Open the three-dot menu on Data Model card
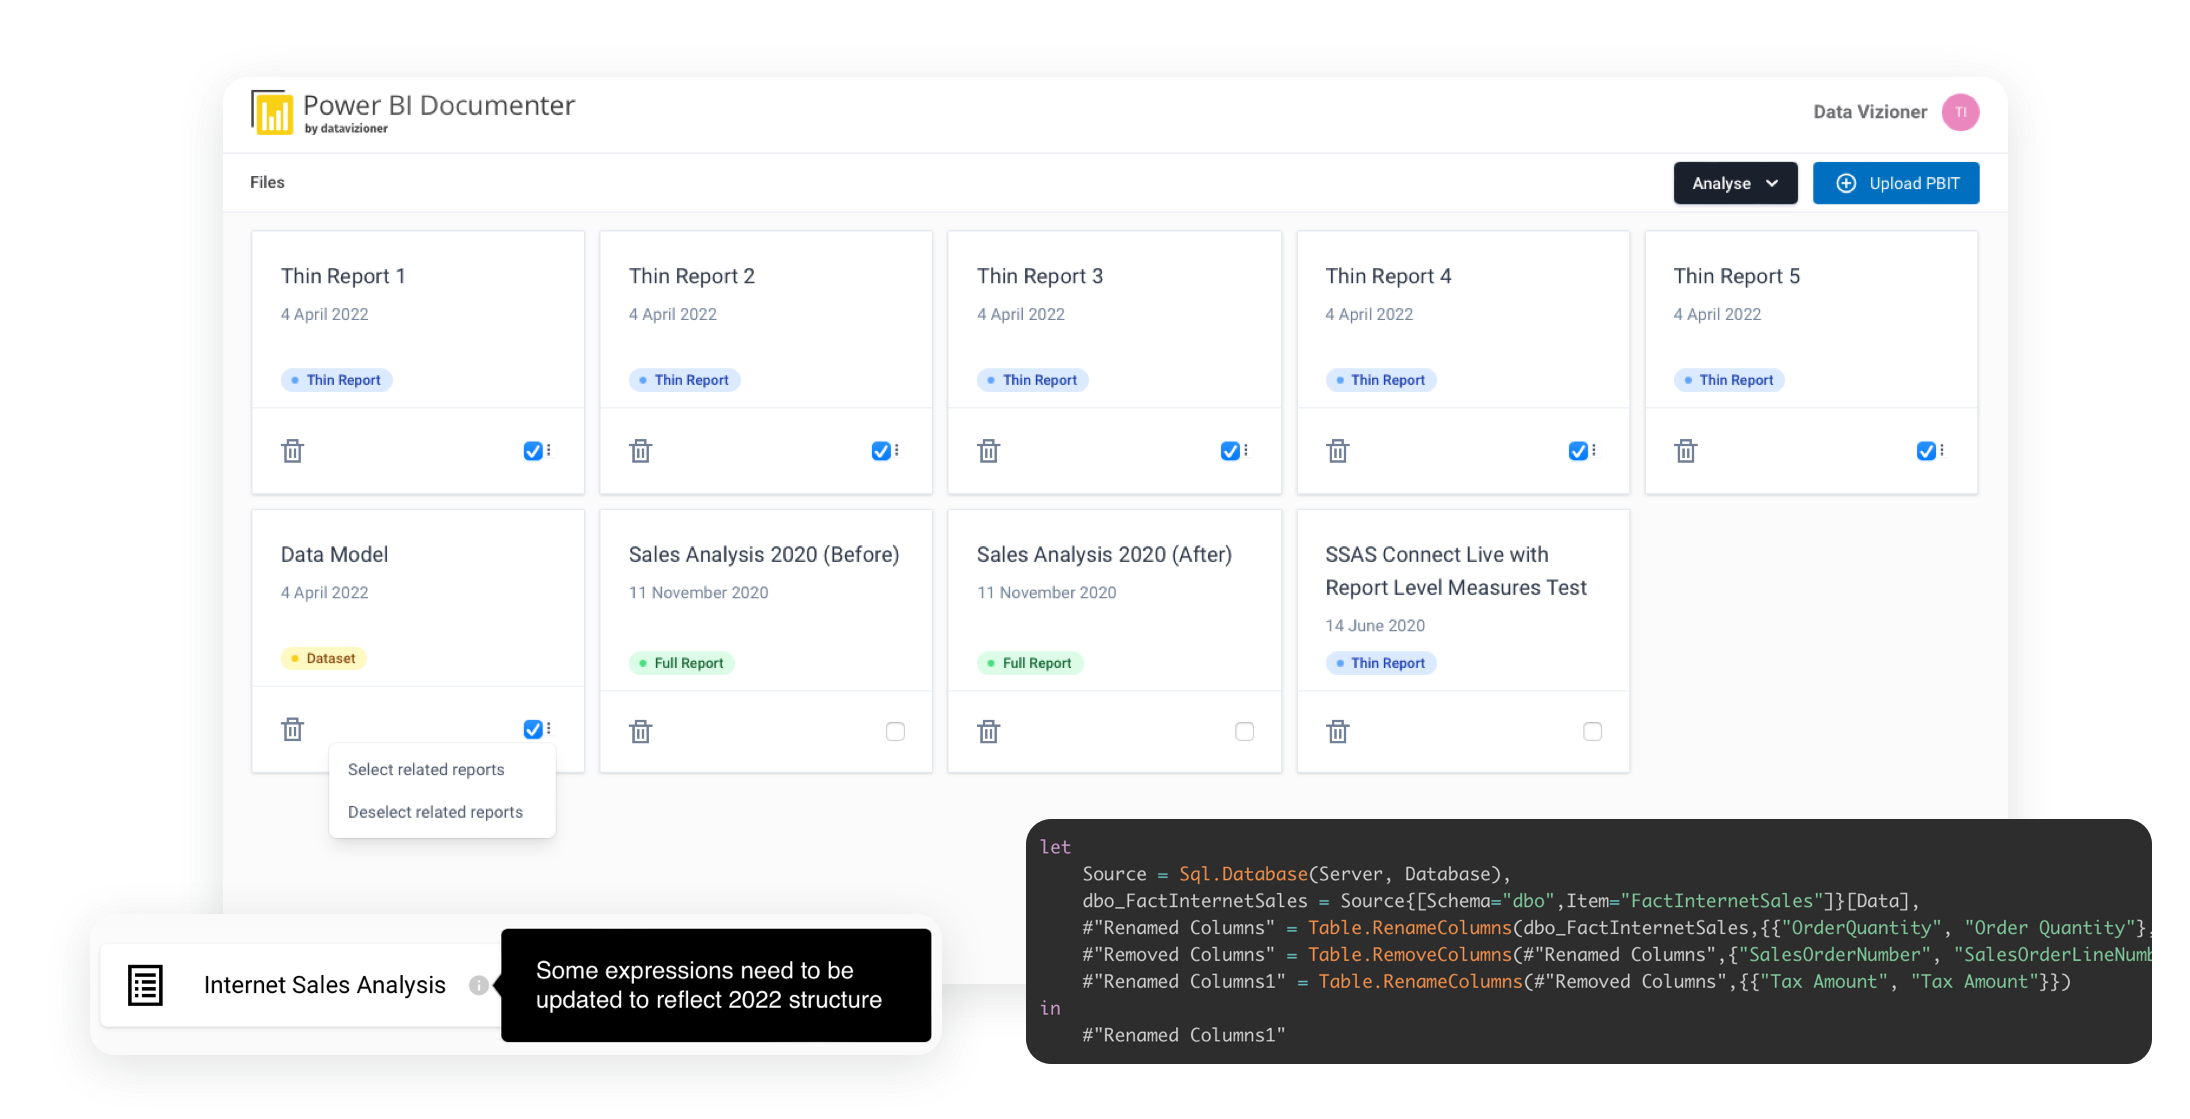2190x1119 pixels. coord(546,729)
